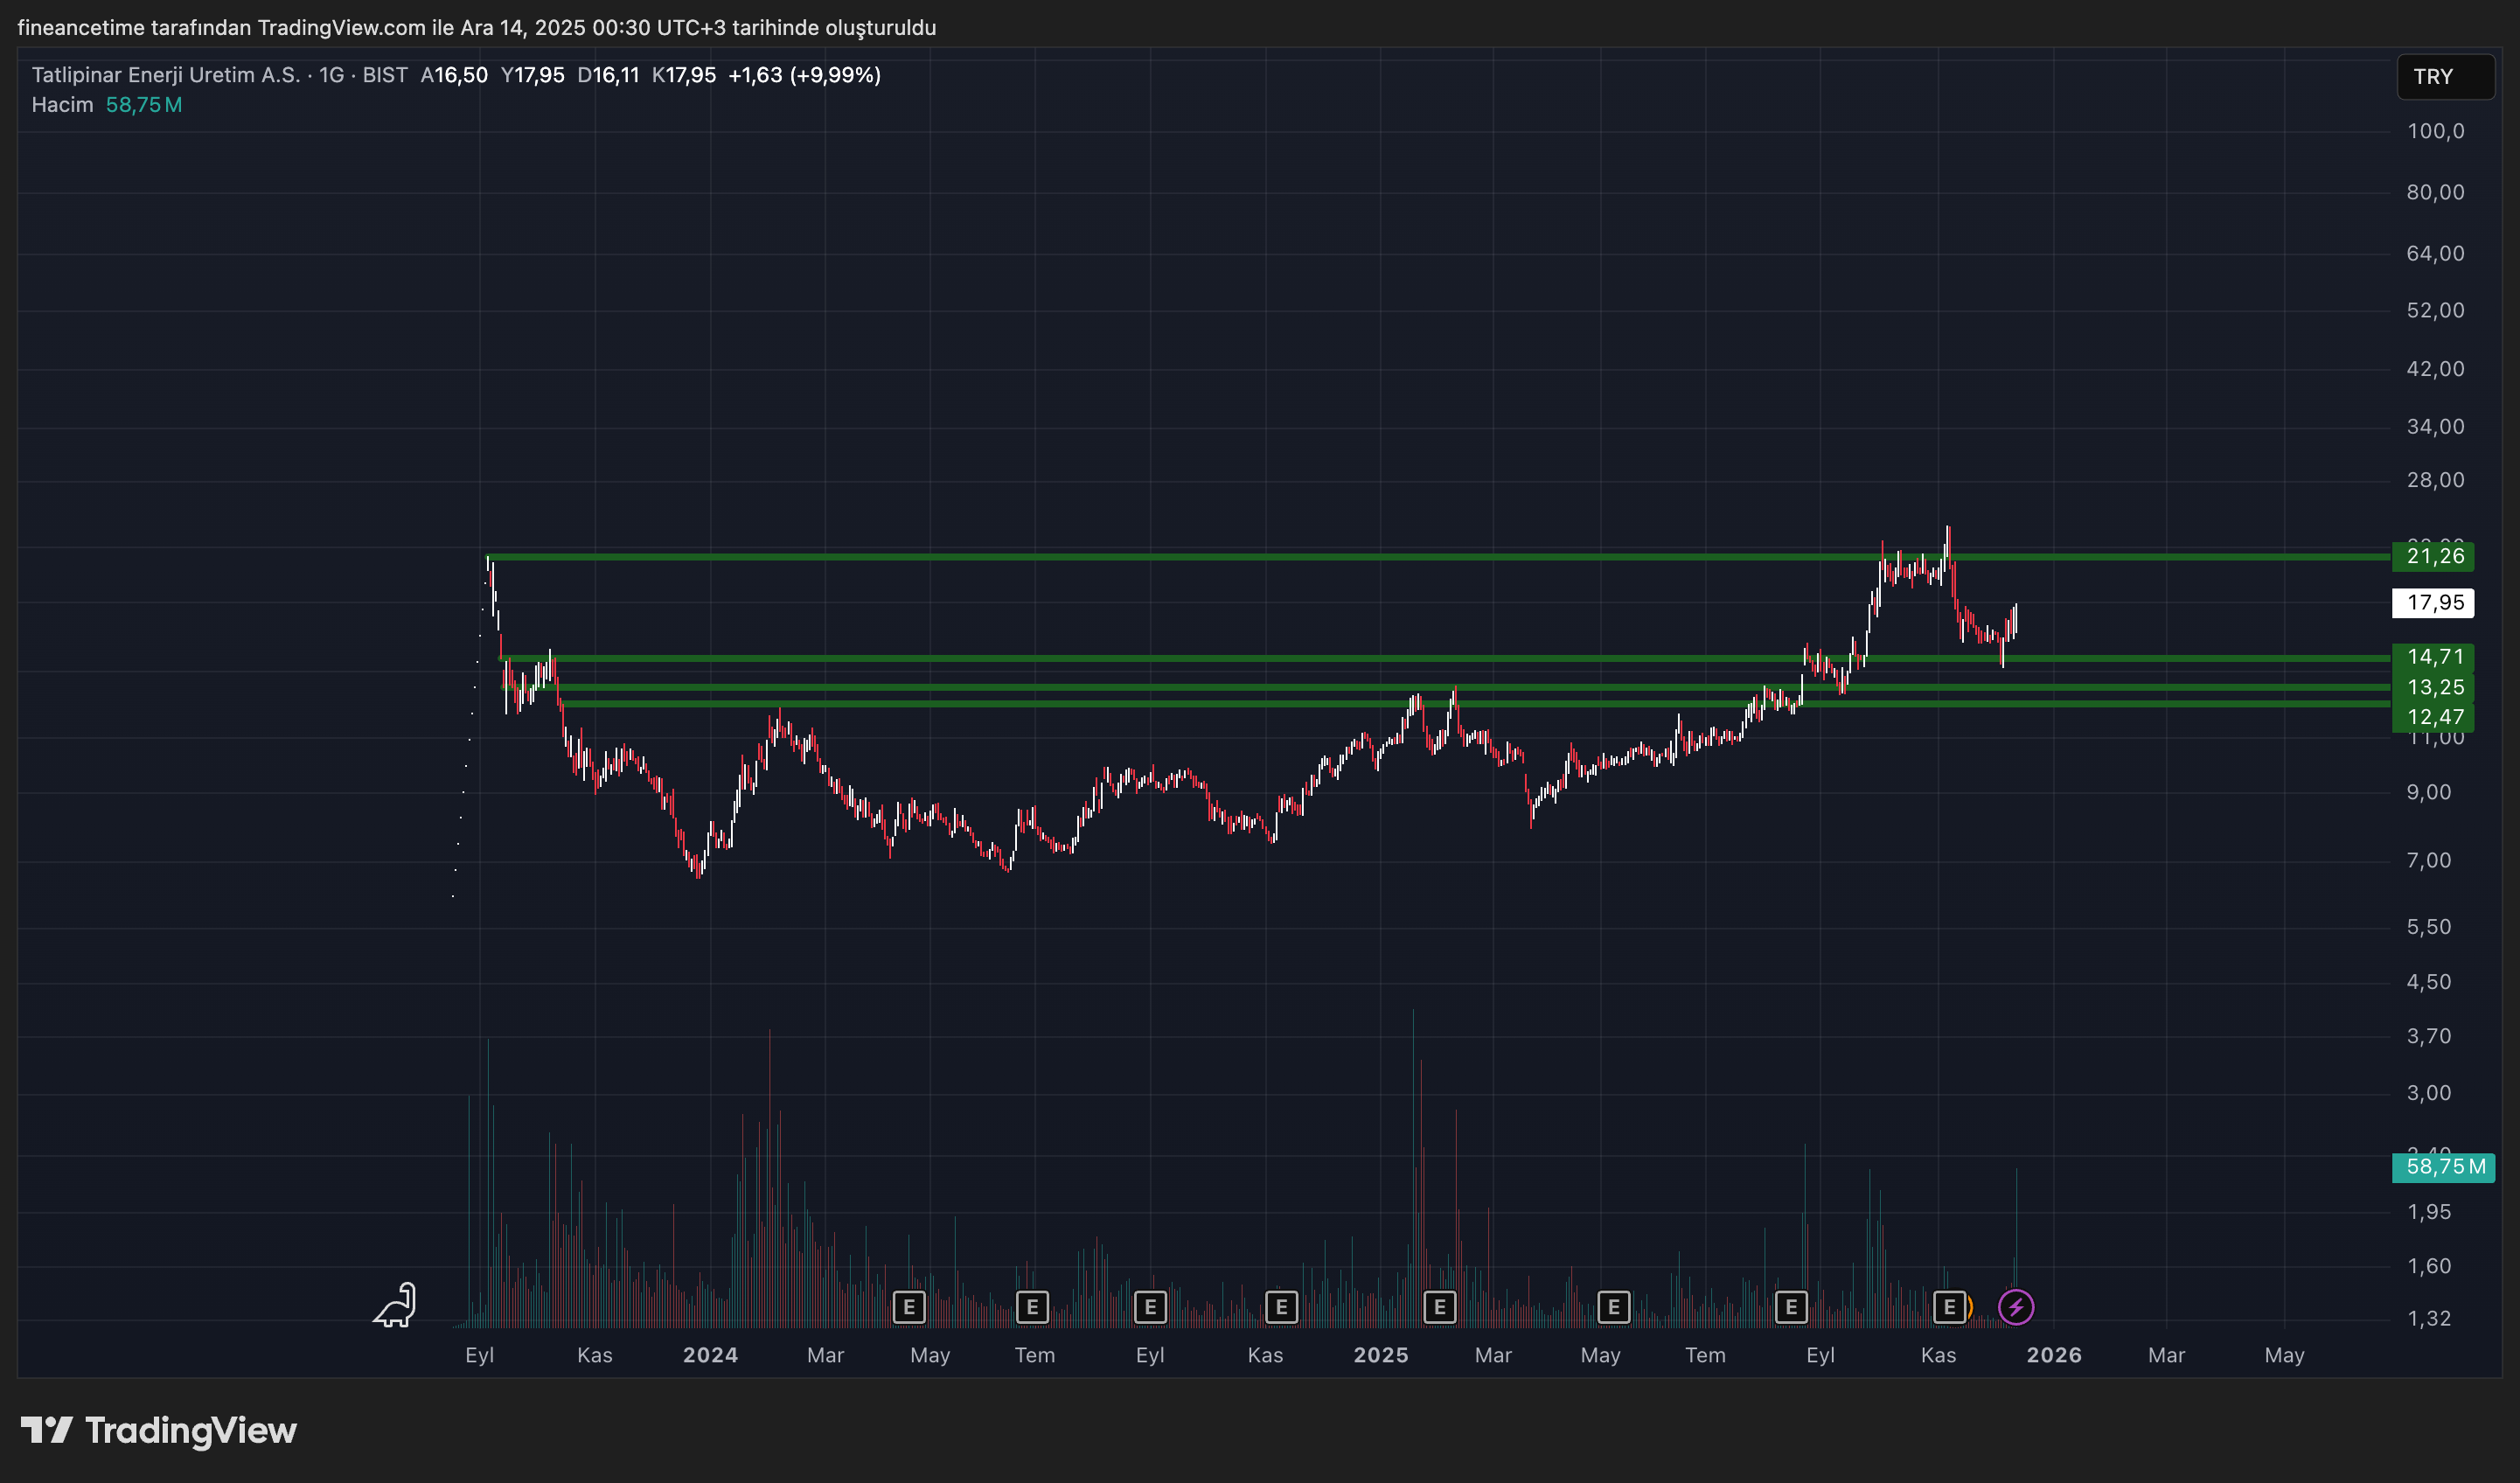Click the teal 58,75 M volume label
The width and height of the screenshot is (2520, 1483).
(2442, 1167)
